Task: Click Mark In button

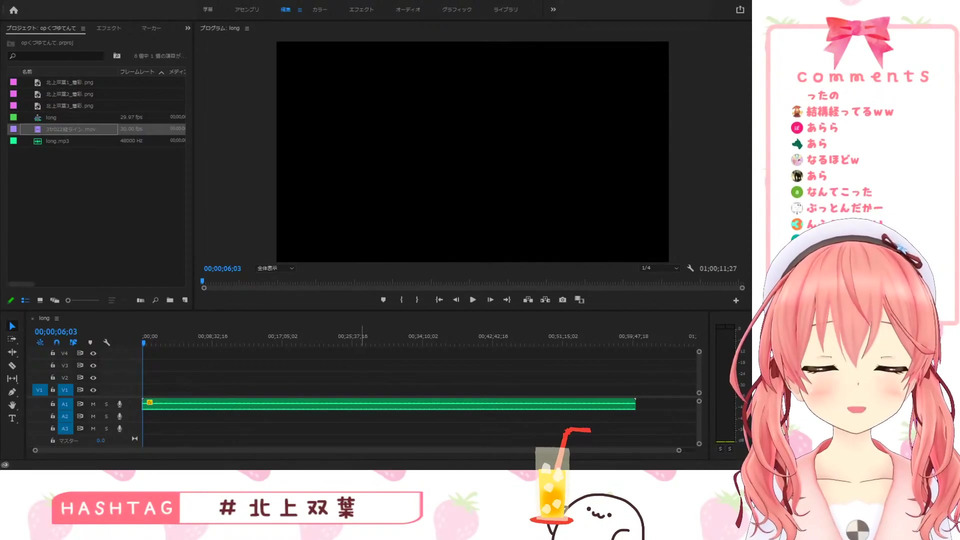Action: pyautogui.click(x=402, y=300)
